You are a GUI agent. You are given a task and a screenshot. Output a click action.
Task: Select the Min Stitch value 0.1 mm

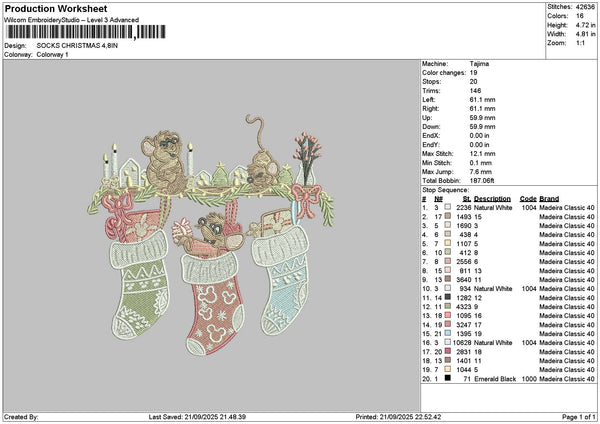click(481, 163)
